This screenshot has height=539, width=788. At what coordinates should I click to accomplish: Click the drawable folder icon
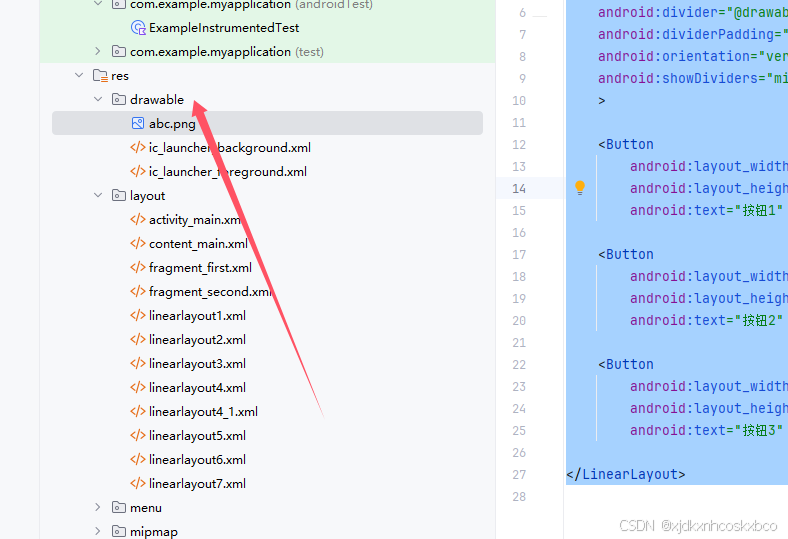tap(119, 99)
